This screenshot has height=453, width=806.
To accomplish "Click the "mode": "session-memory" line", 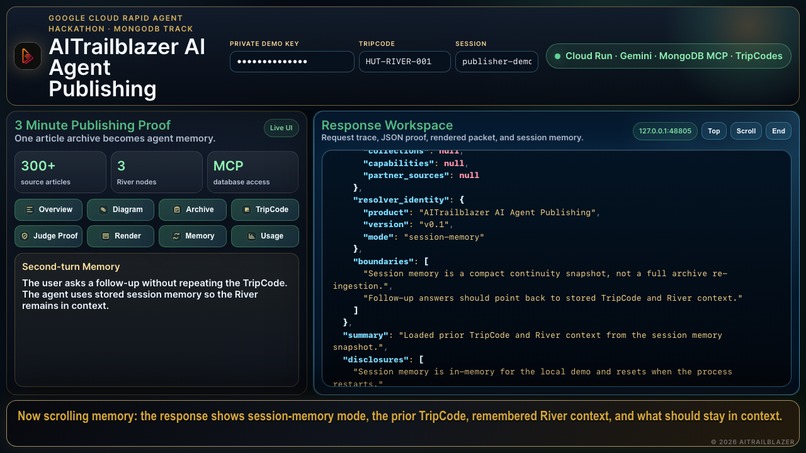I will (424, 237).
